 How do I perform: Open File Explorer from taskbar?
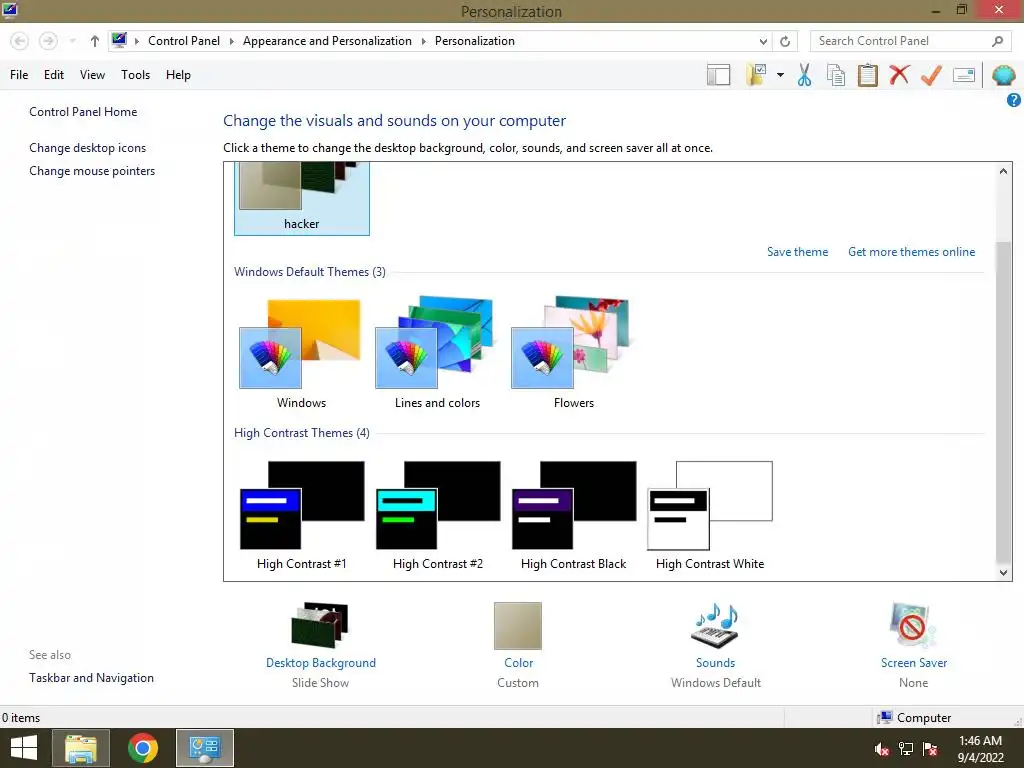tap(80, 748)
